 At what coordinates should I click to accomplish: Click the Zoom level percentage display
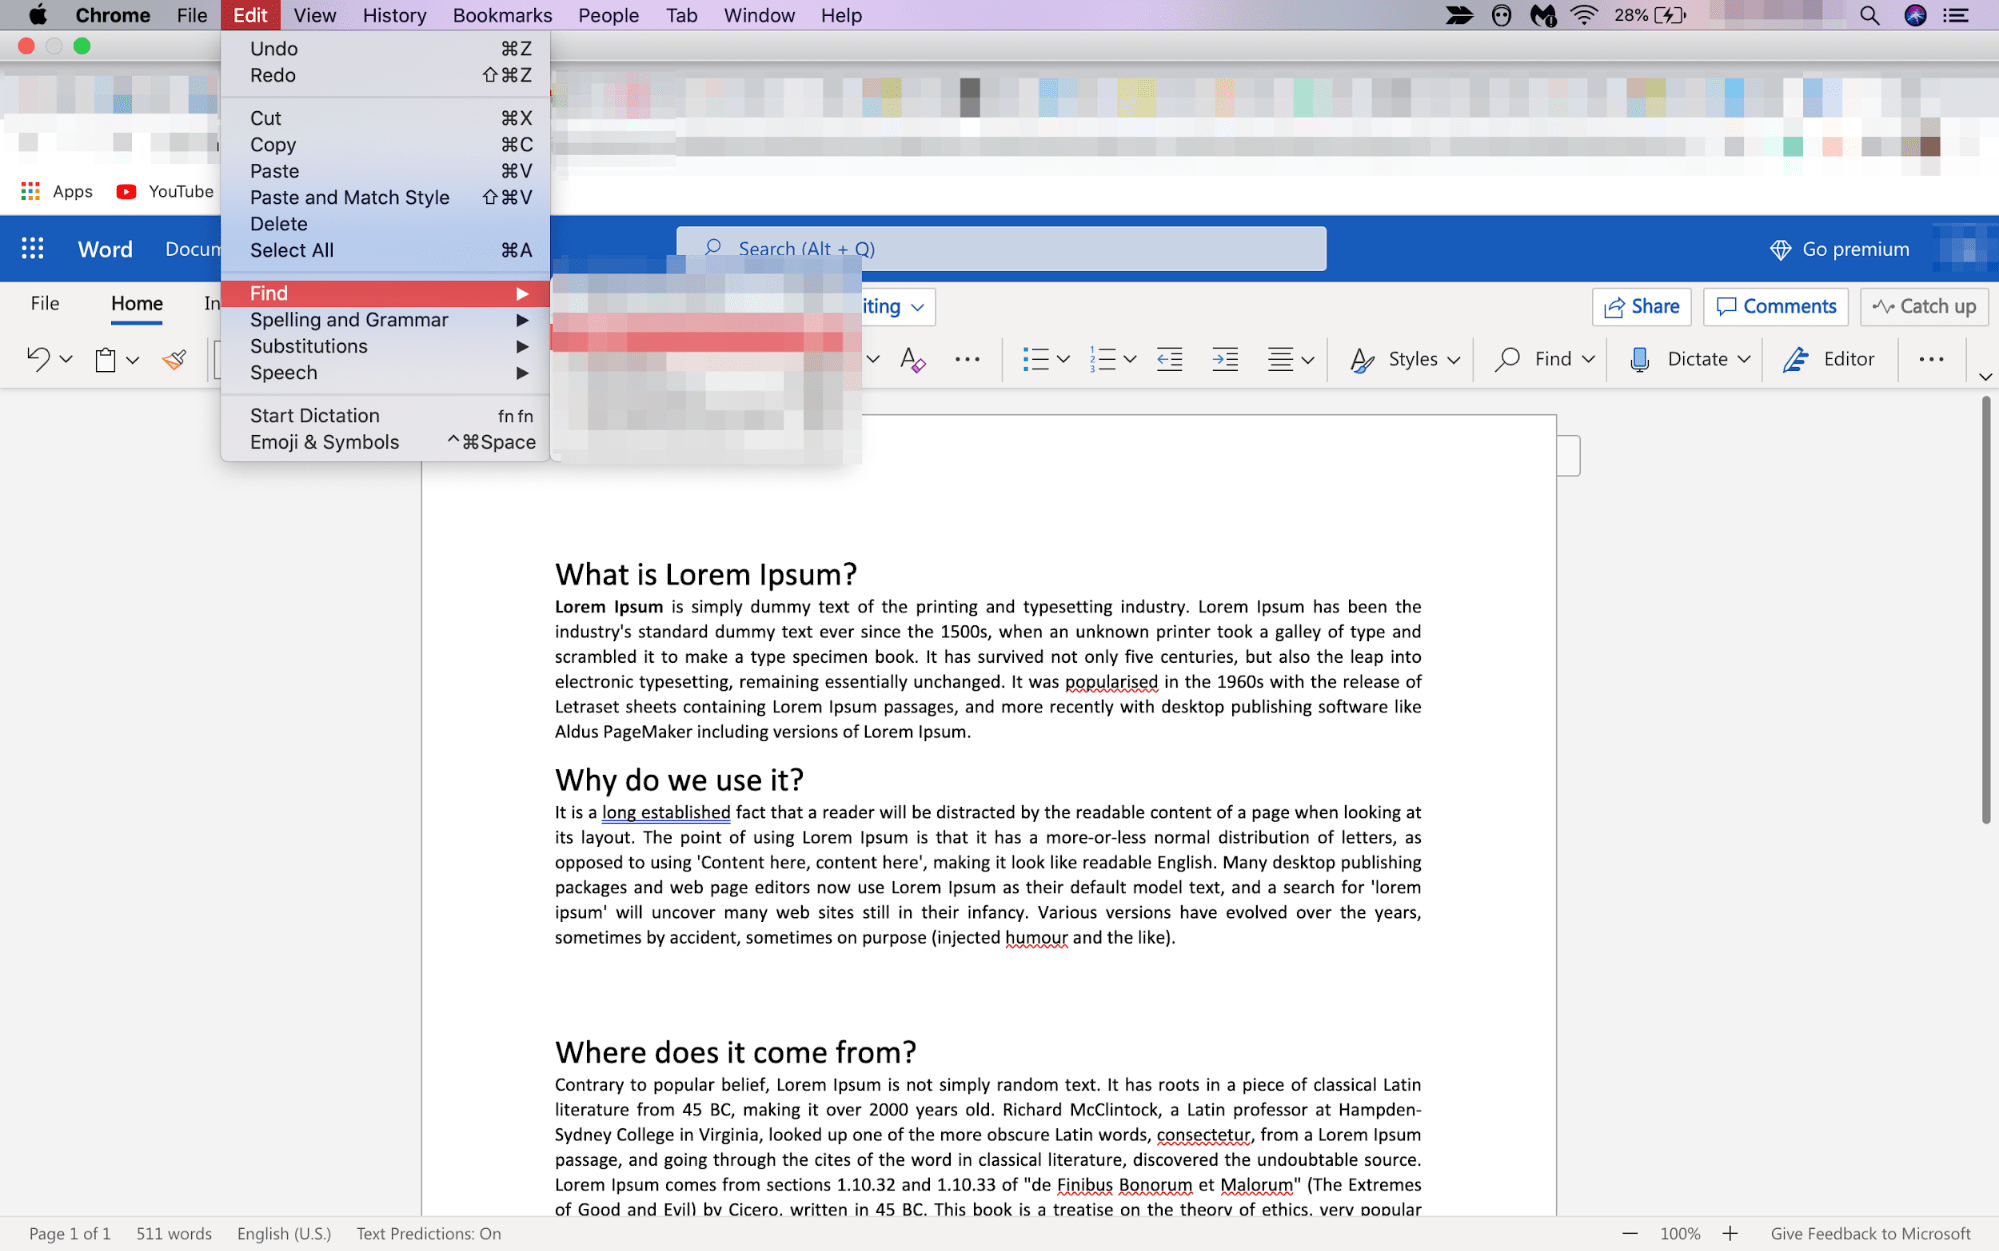1676,1232
